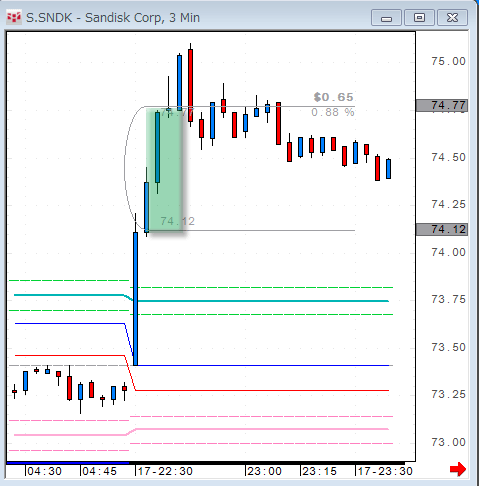
Task: Minimize the S.SNDK chart window
Action: pyautogui.click(x=386, y=18)
